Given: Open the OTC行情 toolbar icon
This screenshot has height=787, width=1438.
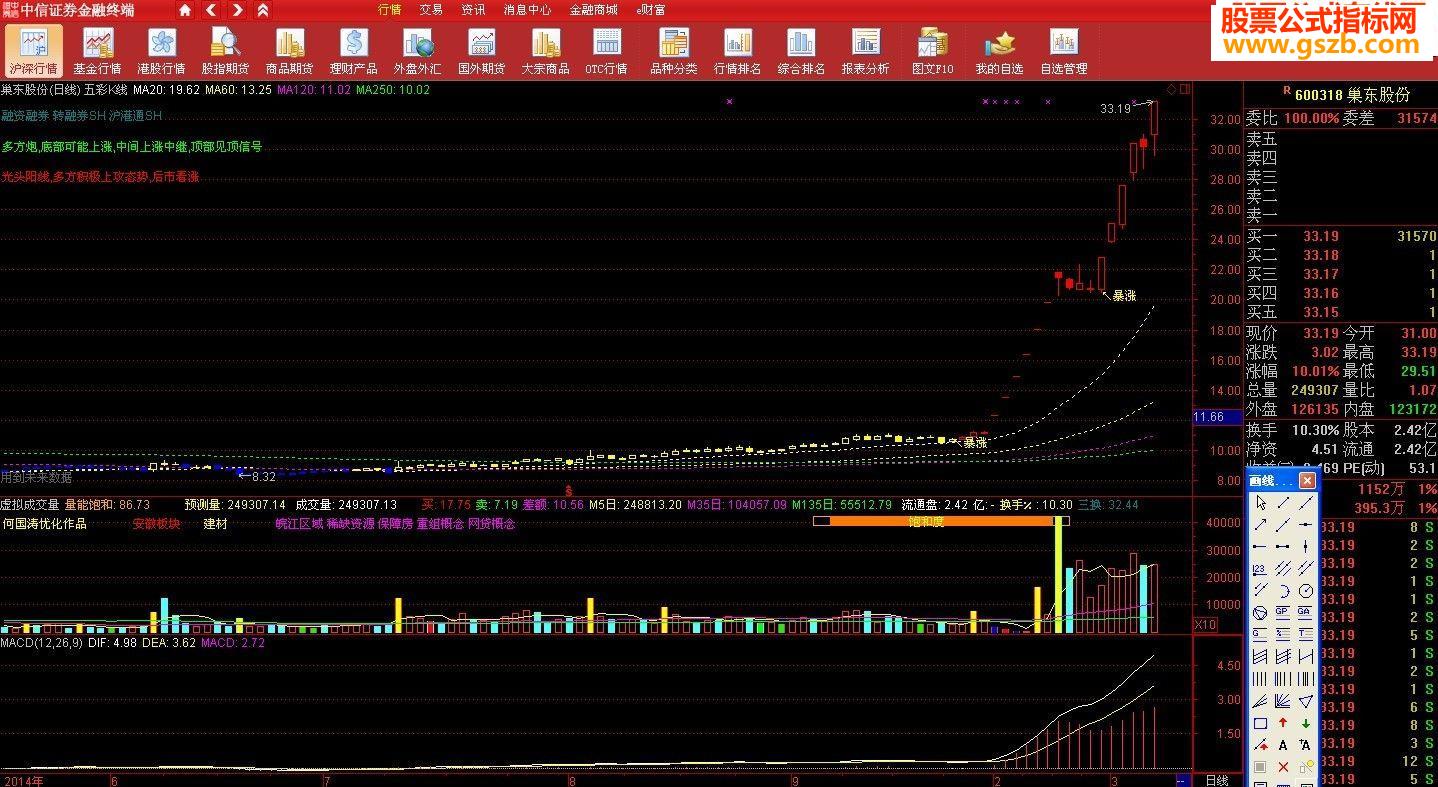Looking at the screenshot, I should click(x=606, y=50).
